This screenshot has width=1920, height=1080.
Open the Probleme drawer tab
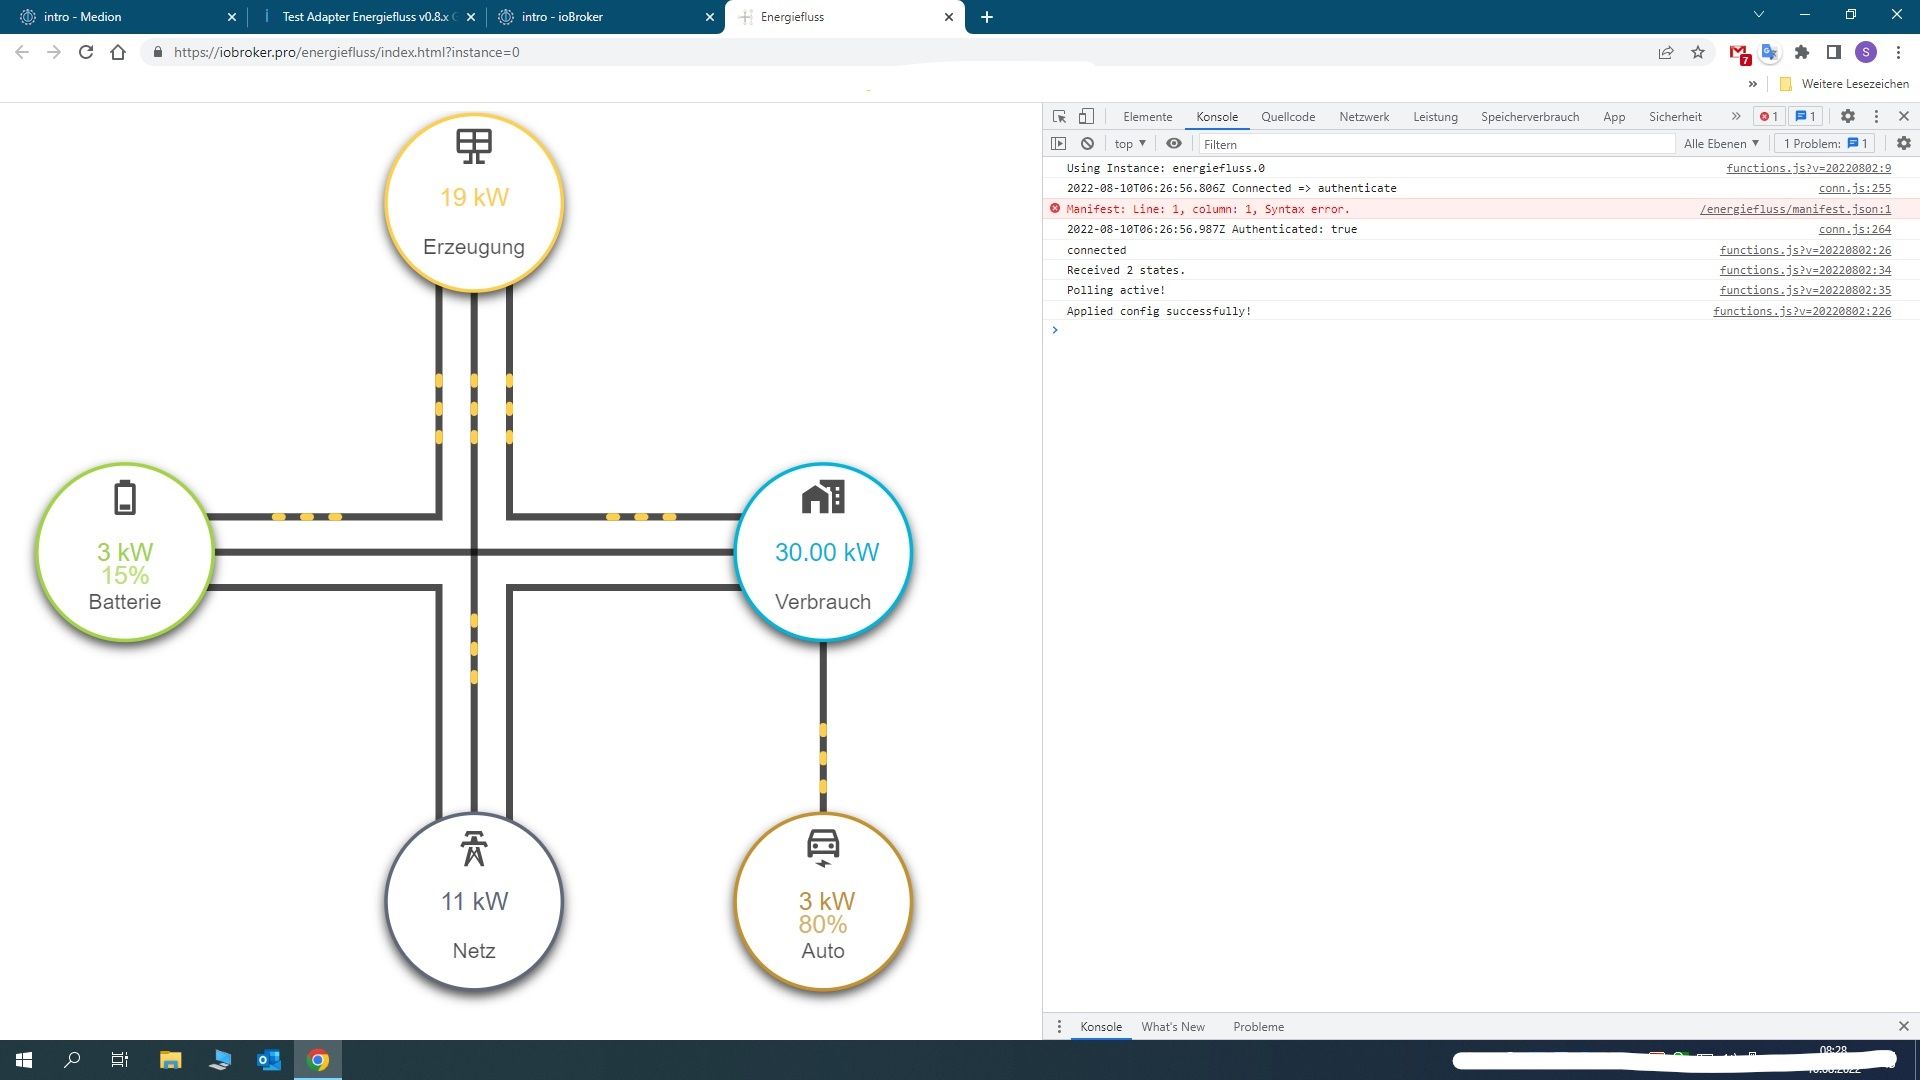(x=1258, y=1026)
